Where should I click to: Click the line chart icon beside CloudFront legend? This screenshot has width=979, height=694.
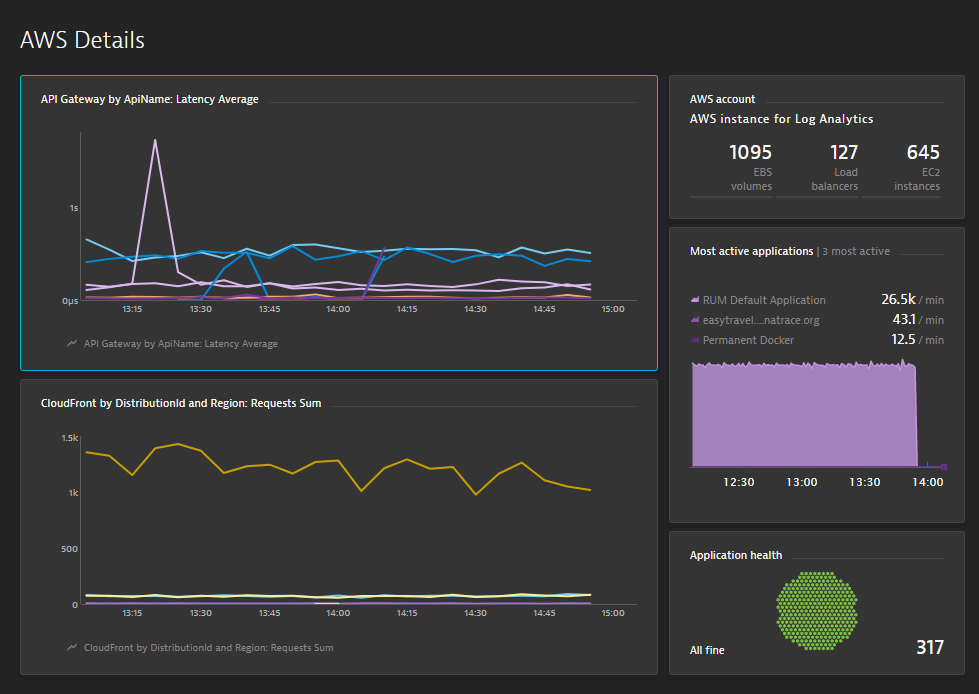[x=72, y=647]
